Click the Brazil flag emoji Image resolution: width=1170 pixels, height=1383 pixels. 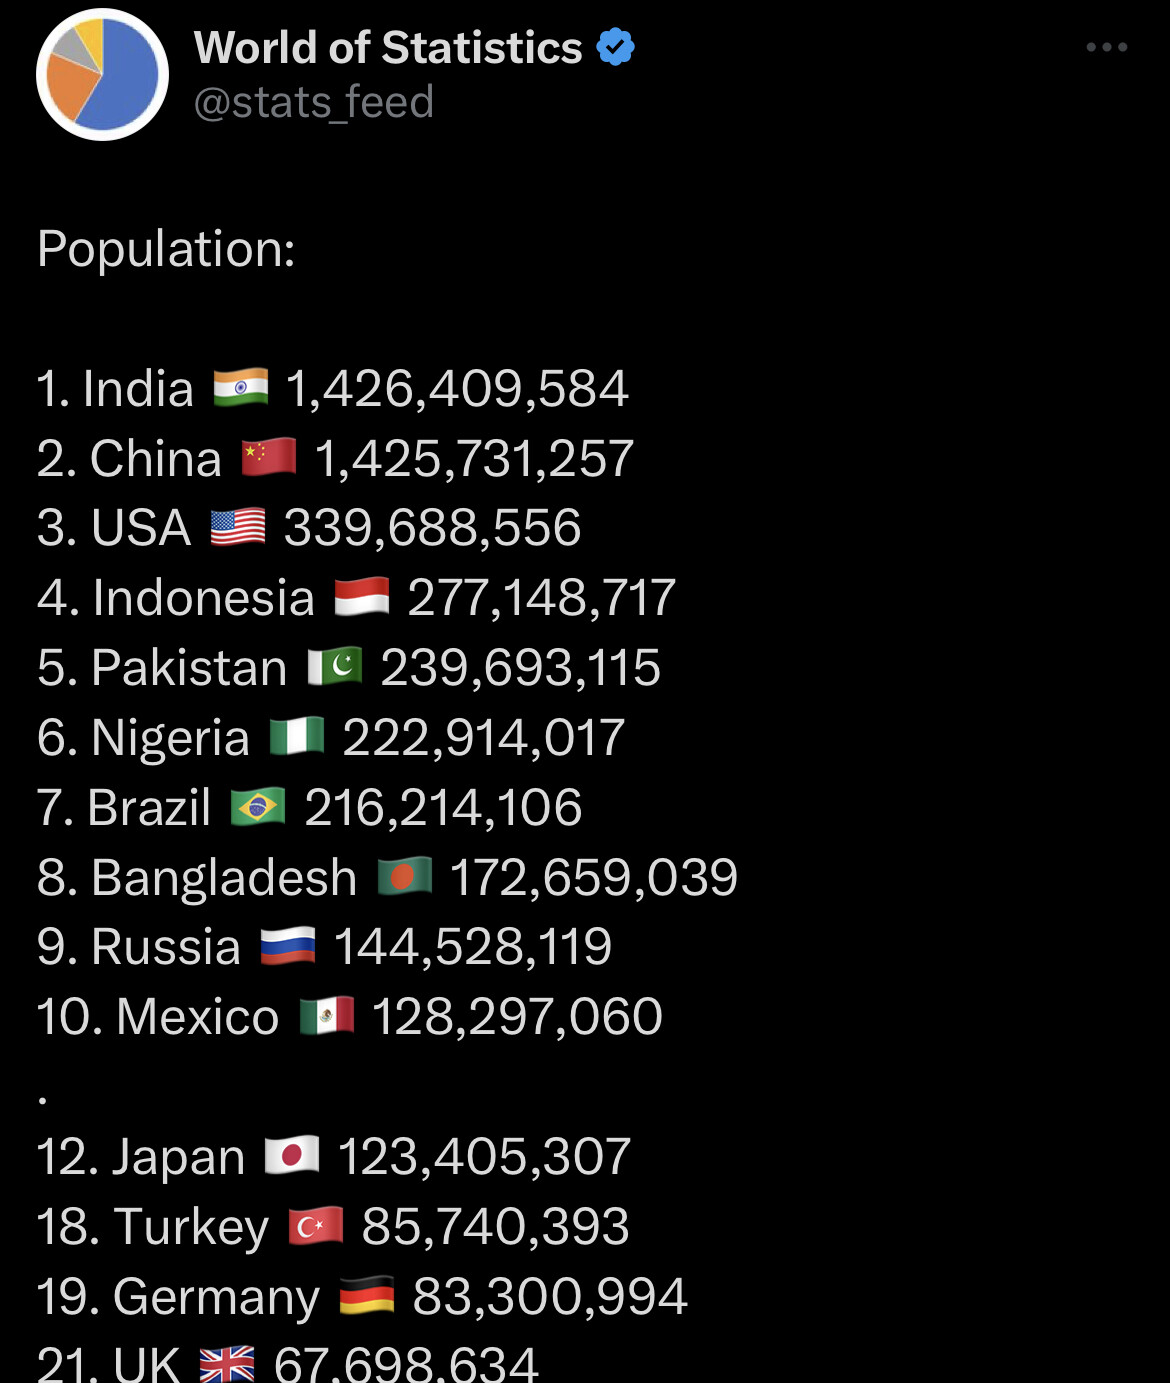pyautogui.click(x=258, y=807)
